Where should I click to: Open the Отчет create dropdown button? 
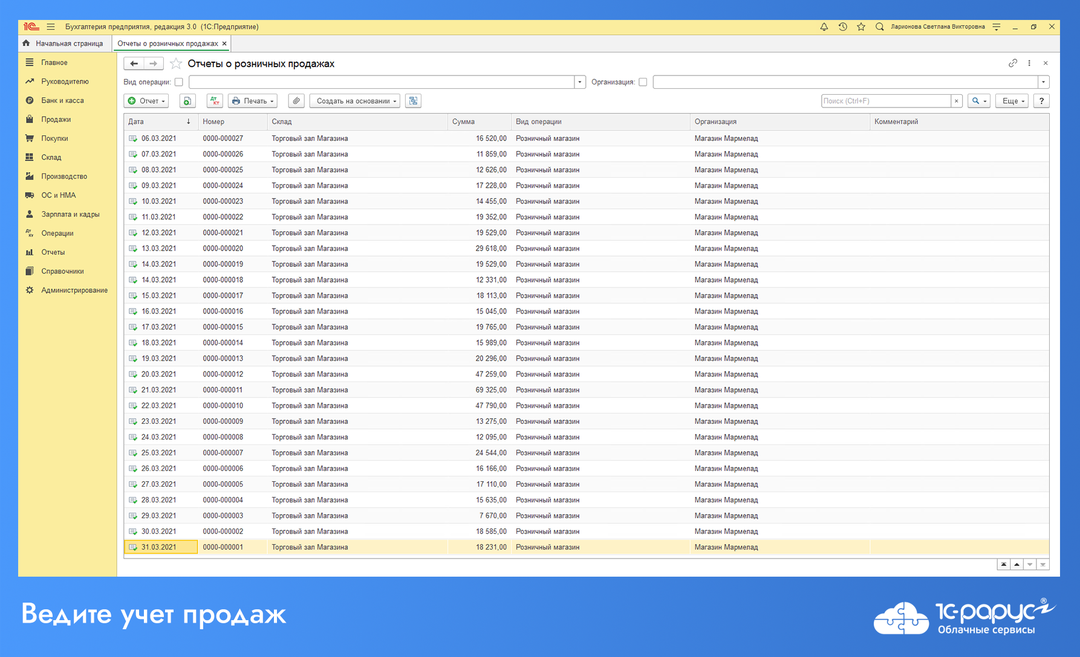pyautogui.click(x=147, y=101)
